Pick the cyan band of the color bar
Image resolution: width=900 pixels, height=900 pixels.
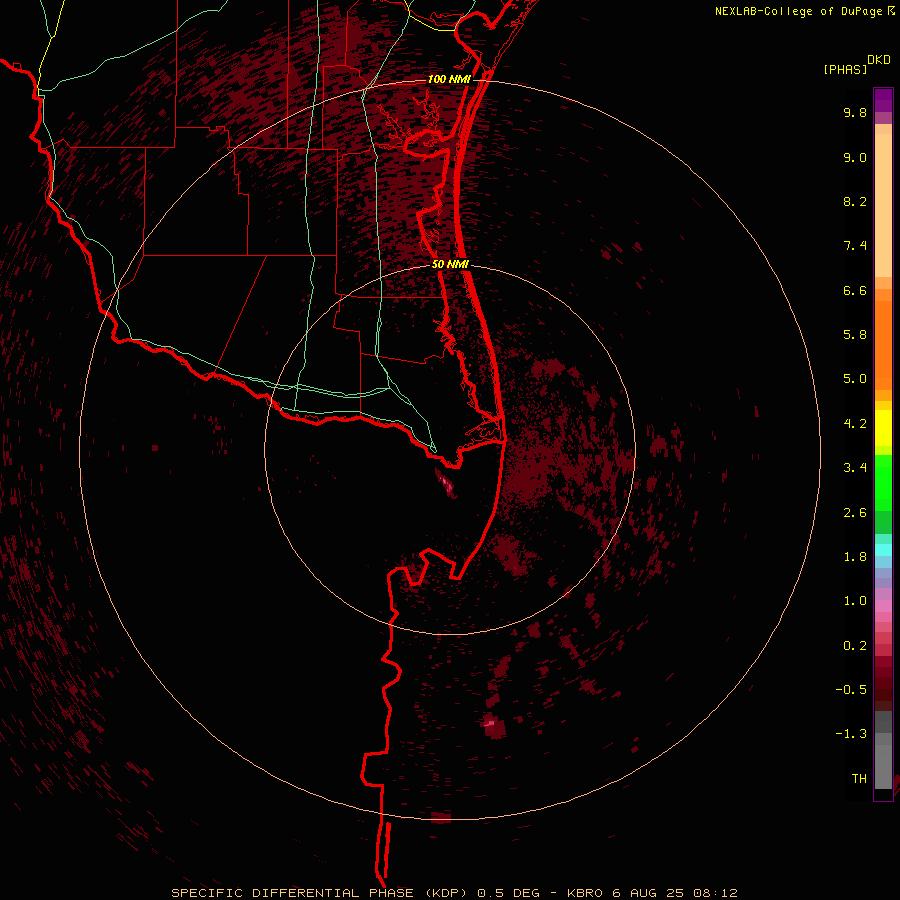883,549
